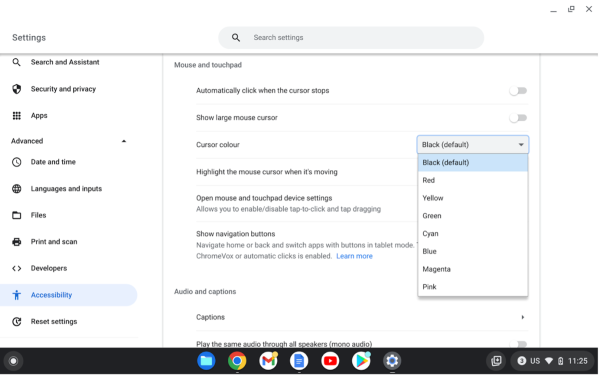
Task: Click the battery icon in system tray
Action: click(x=561, y=361)
